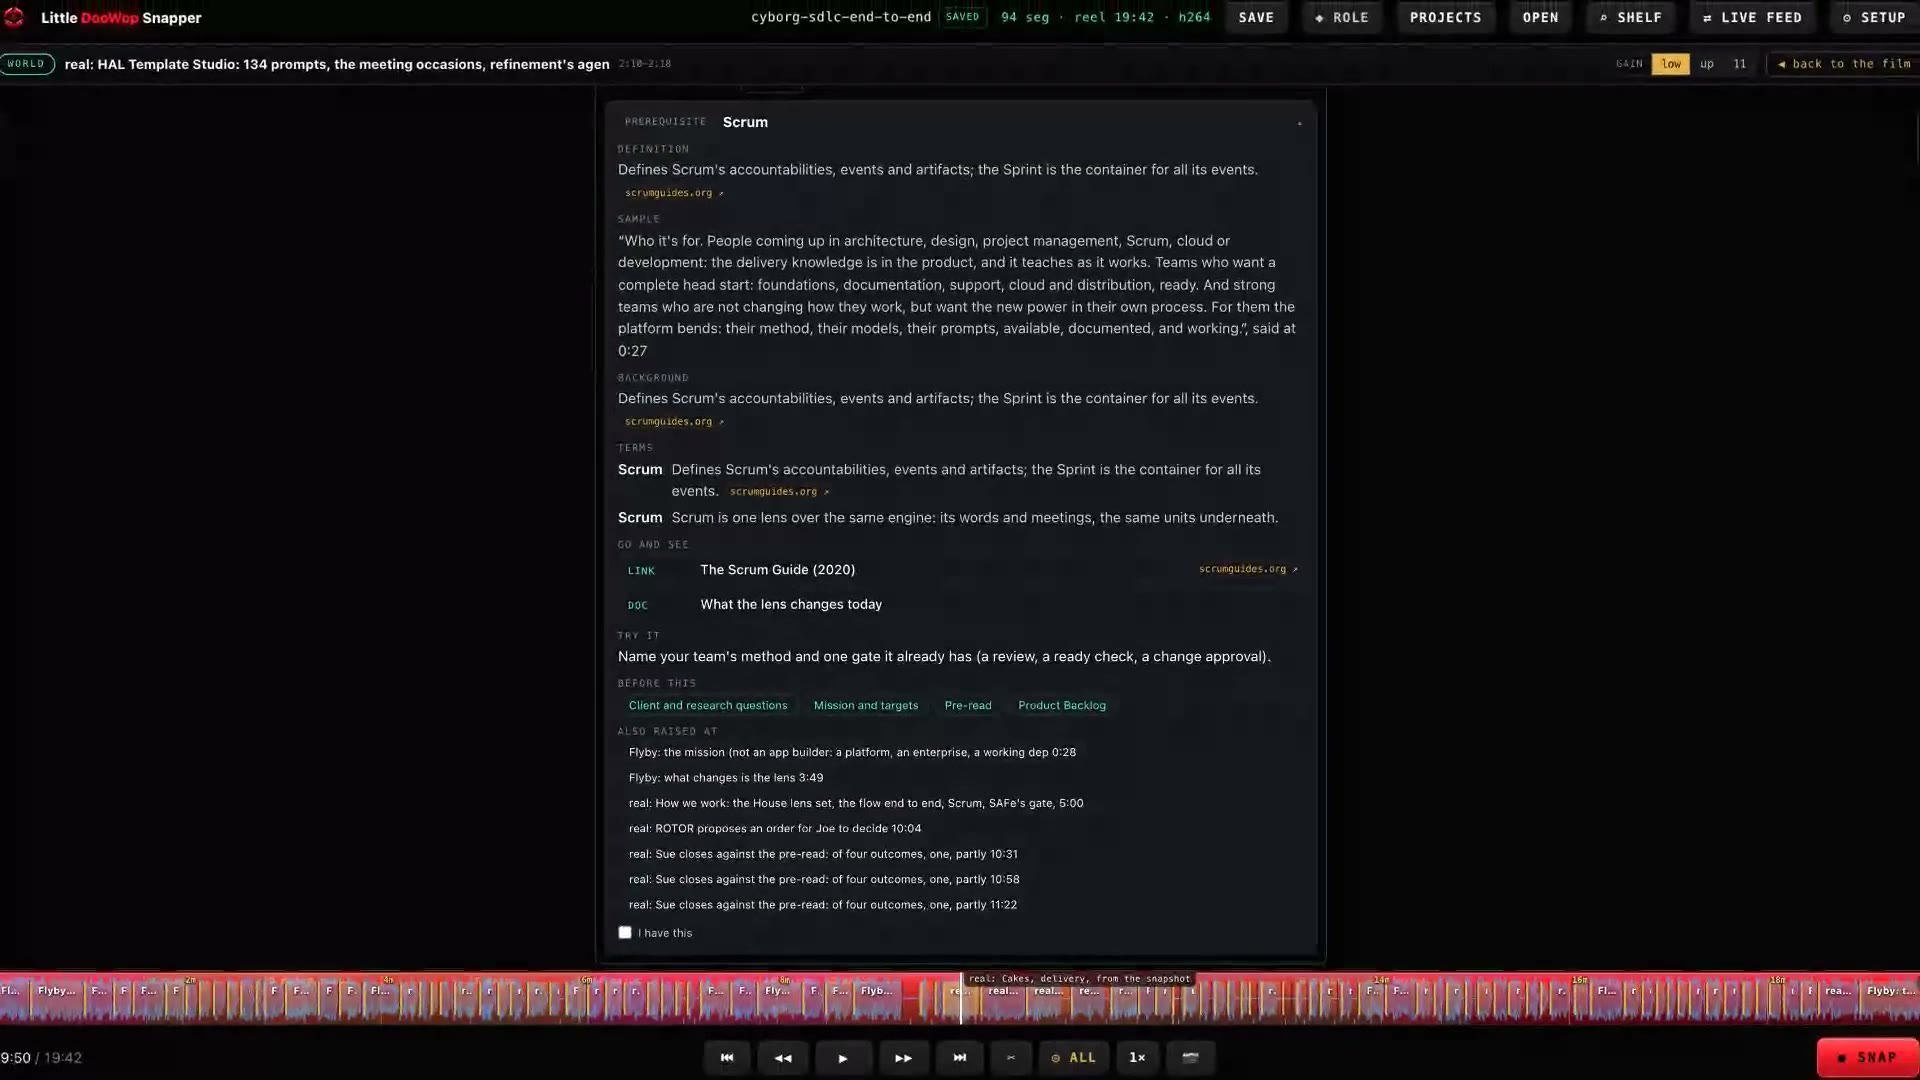The width and height of the screenshot is (1920, 1080).
Task: Jump to 'Flyby: what changes is the lens 3:49'
Action: tap(726, 777)
